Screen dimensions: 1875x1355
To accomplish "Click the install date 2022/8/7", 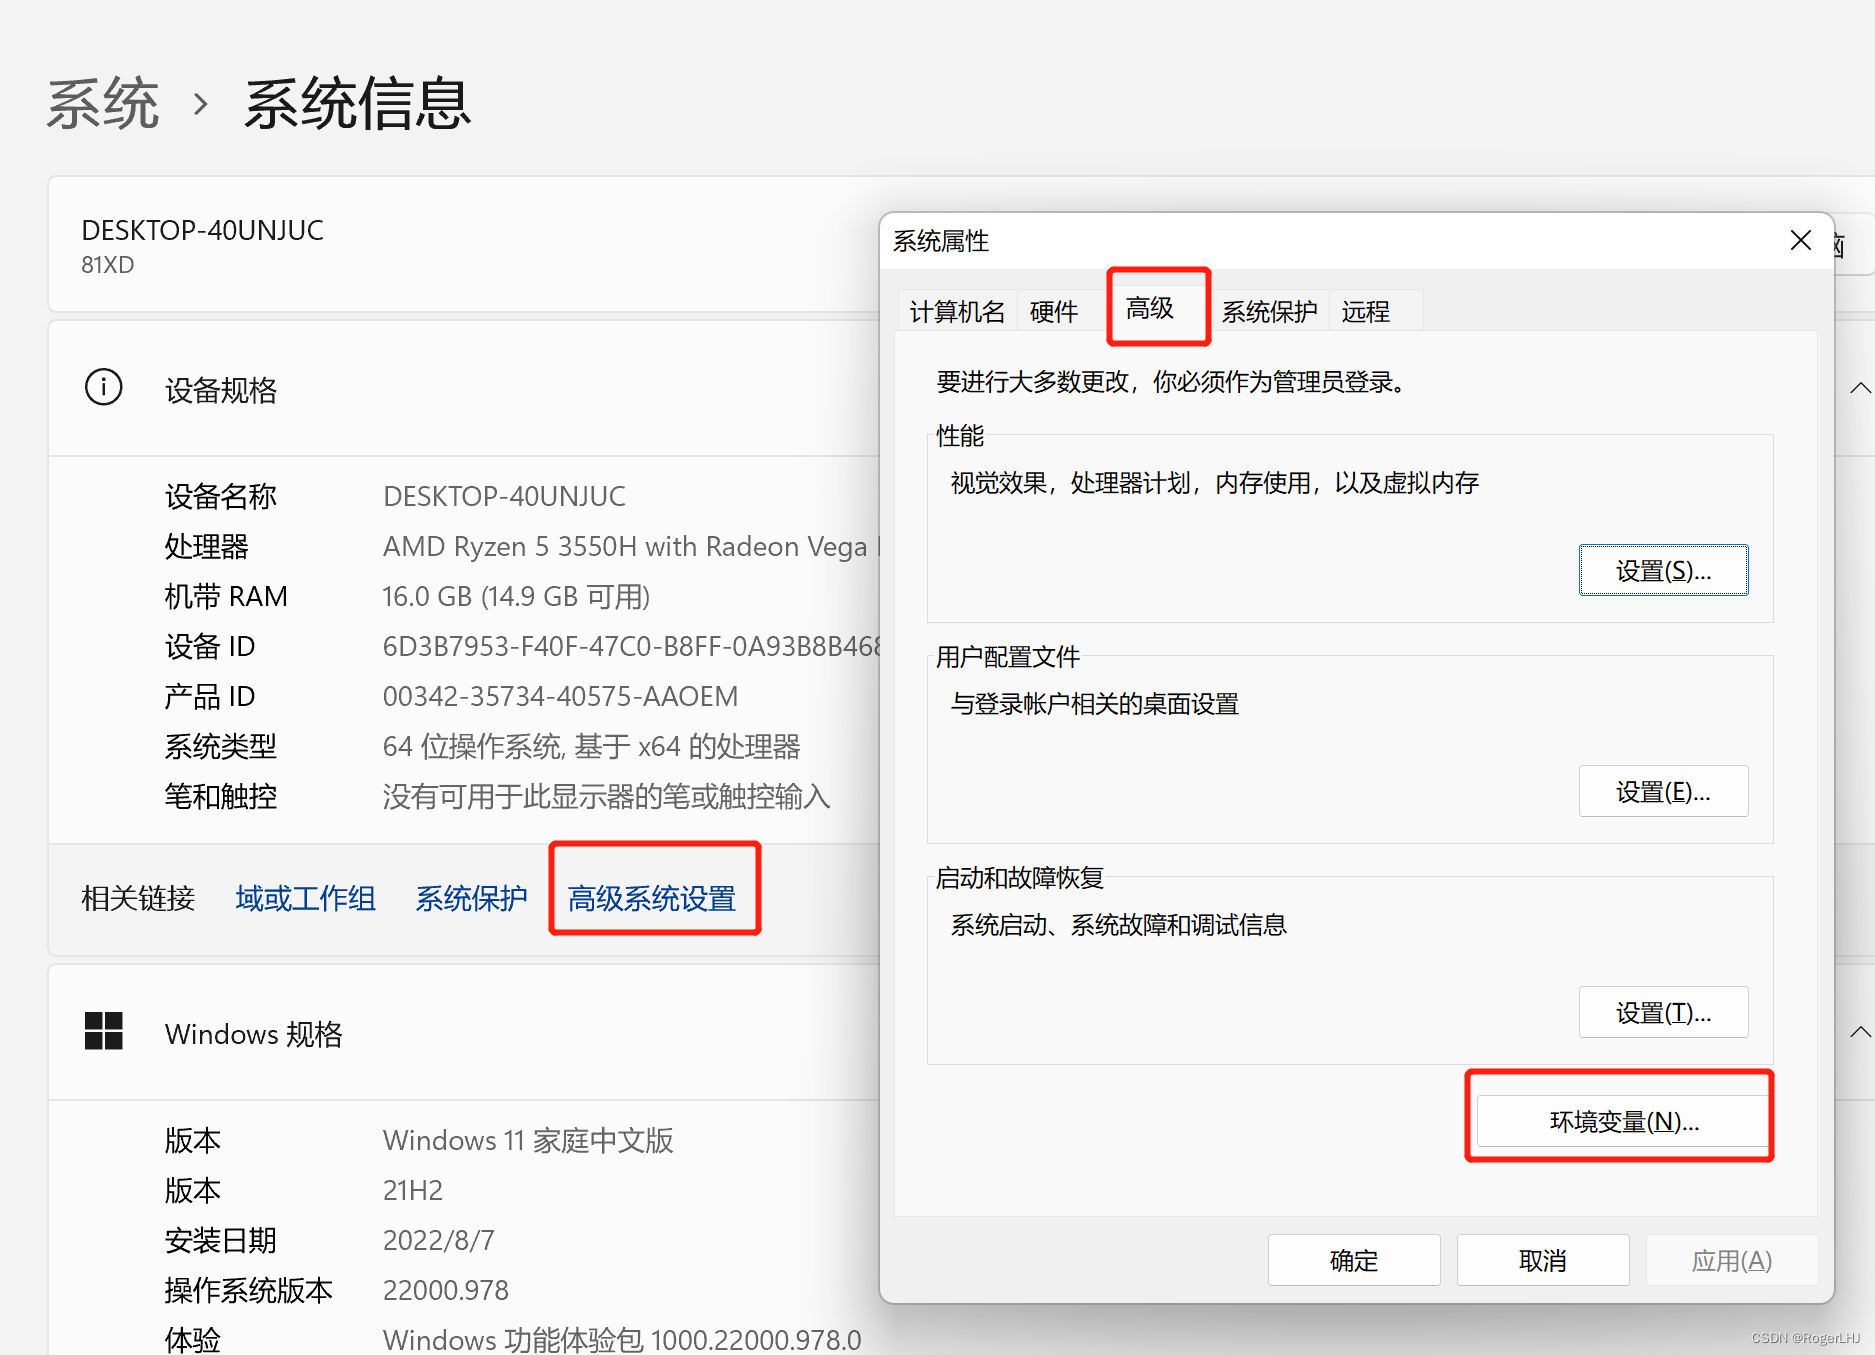I will [x=439, y=1240].
